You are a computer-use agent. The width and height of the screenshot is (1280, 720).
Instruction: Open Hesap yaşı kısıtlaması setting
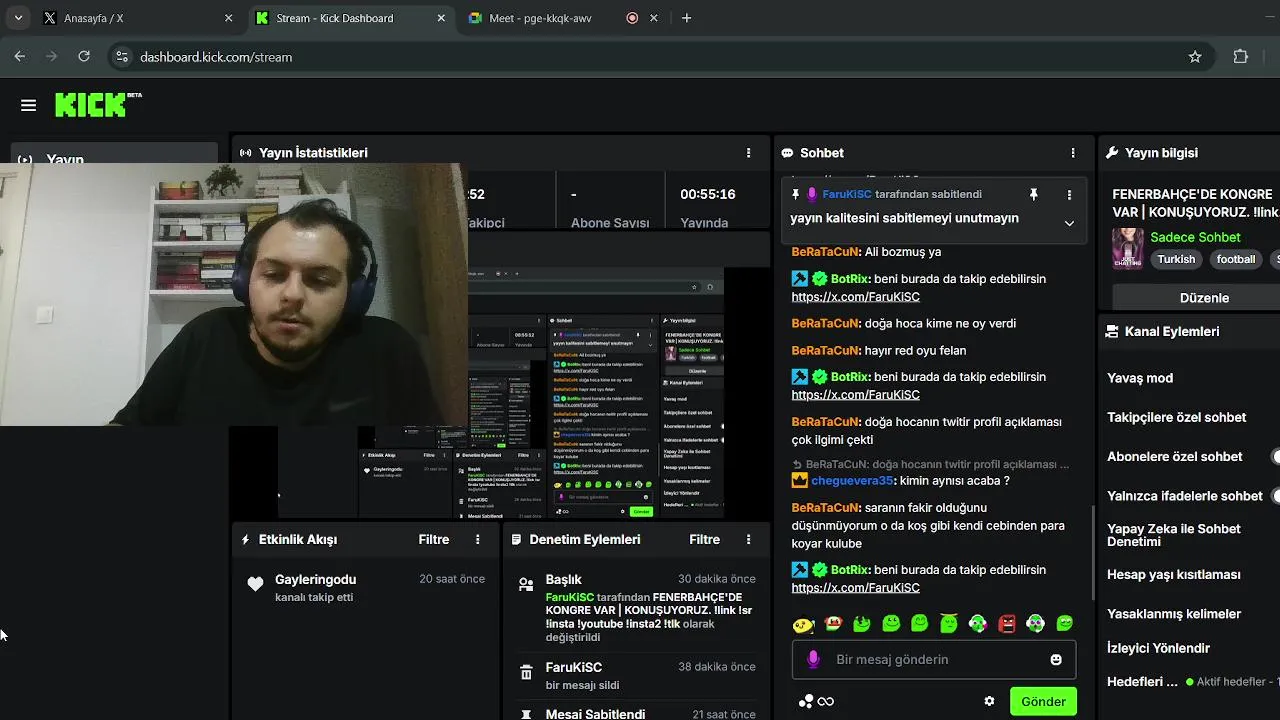1174,574
